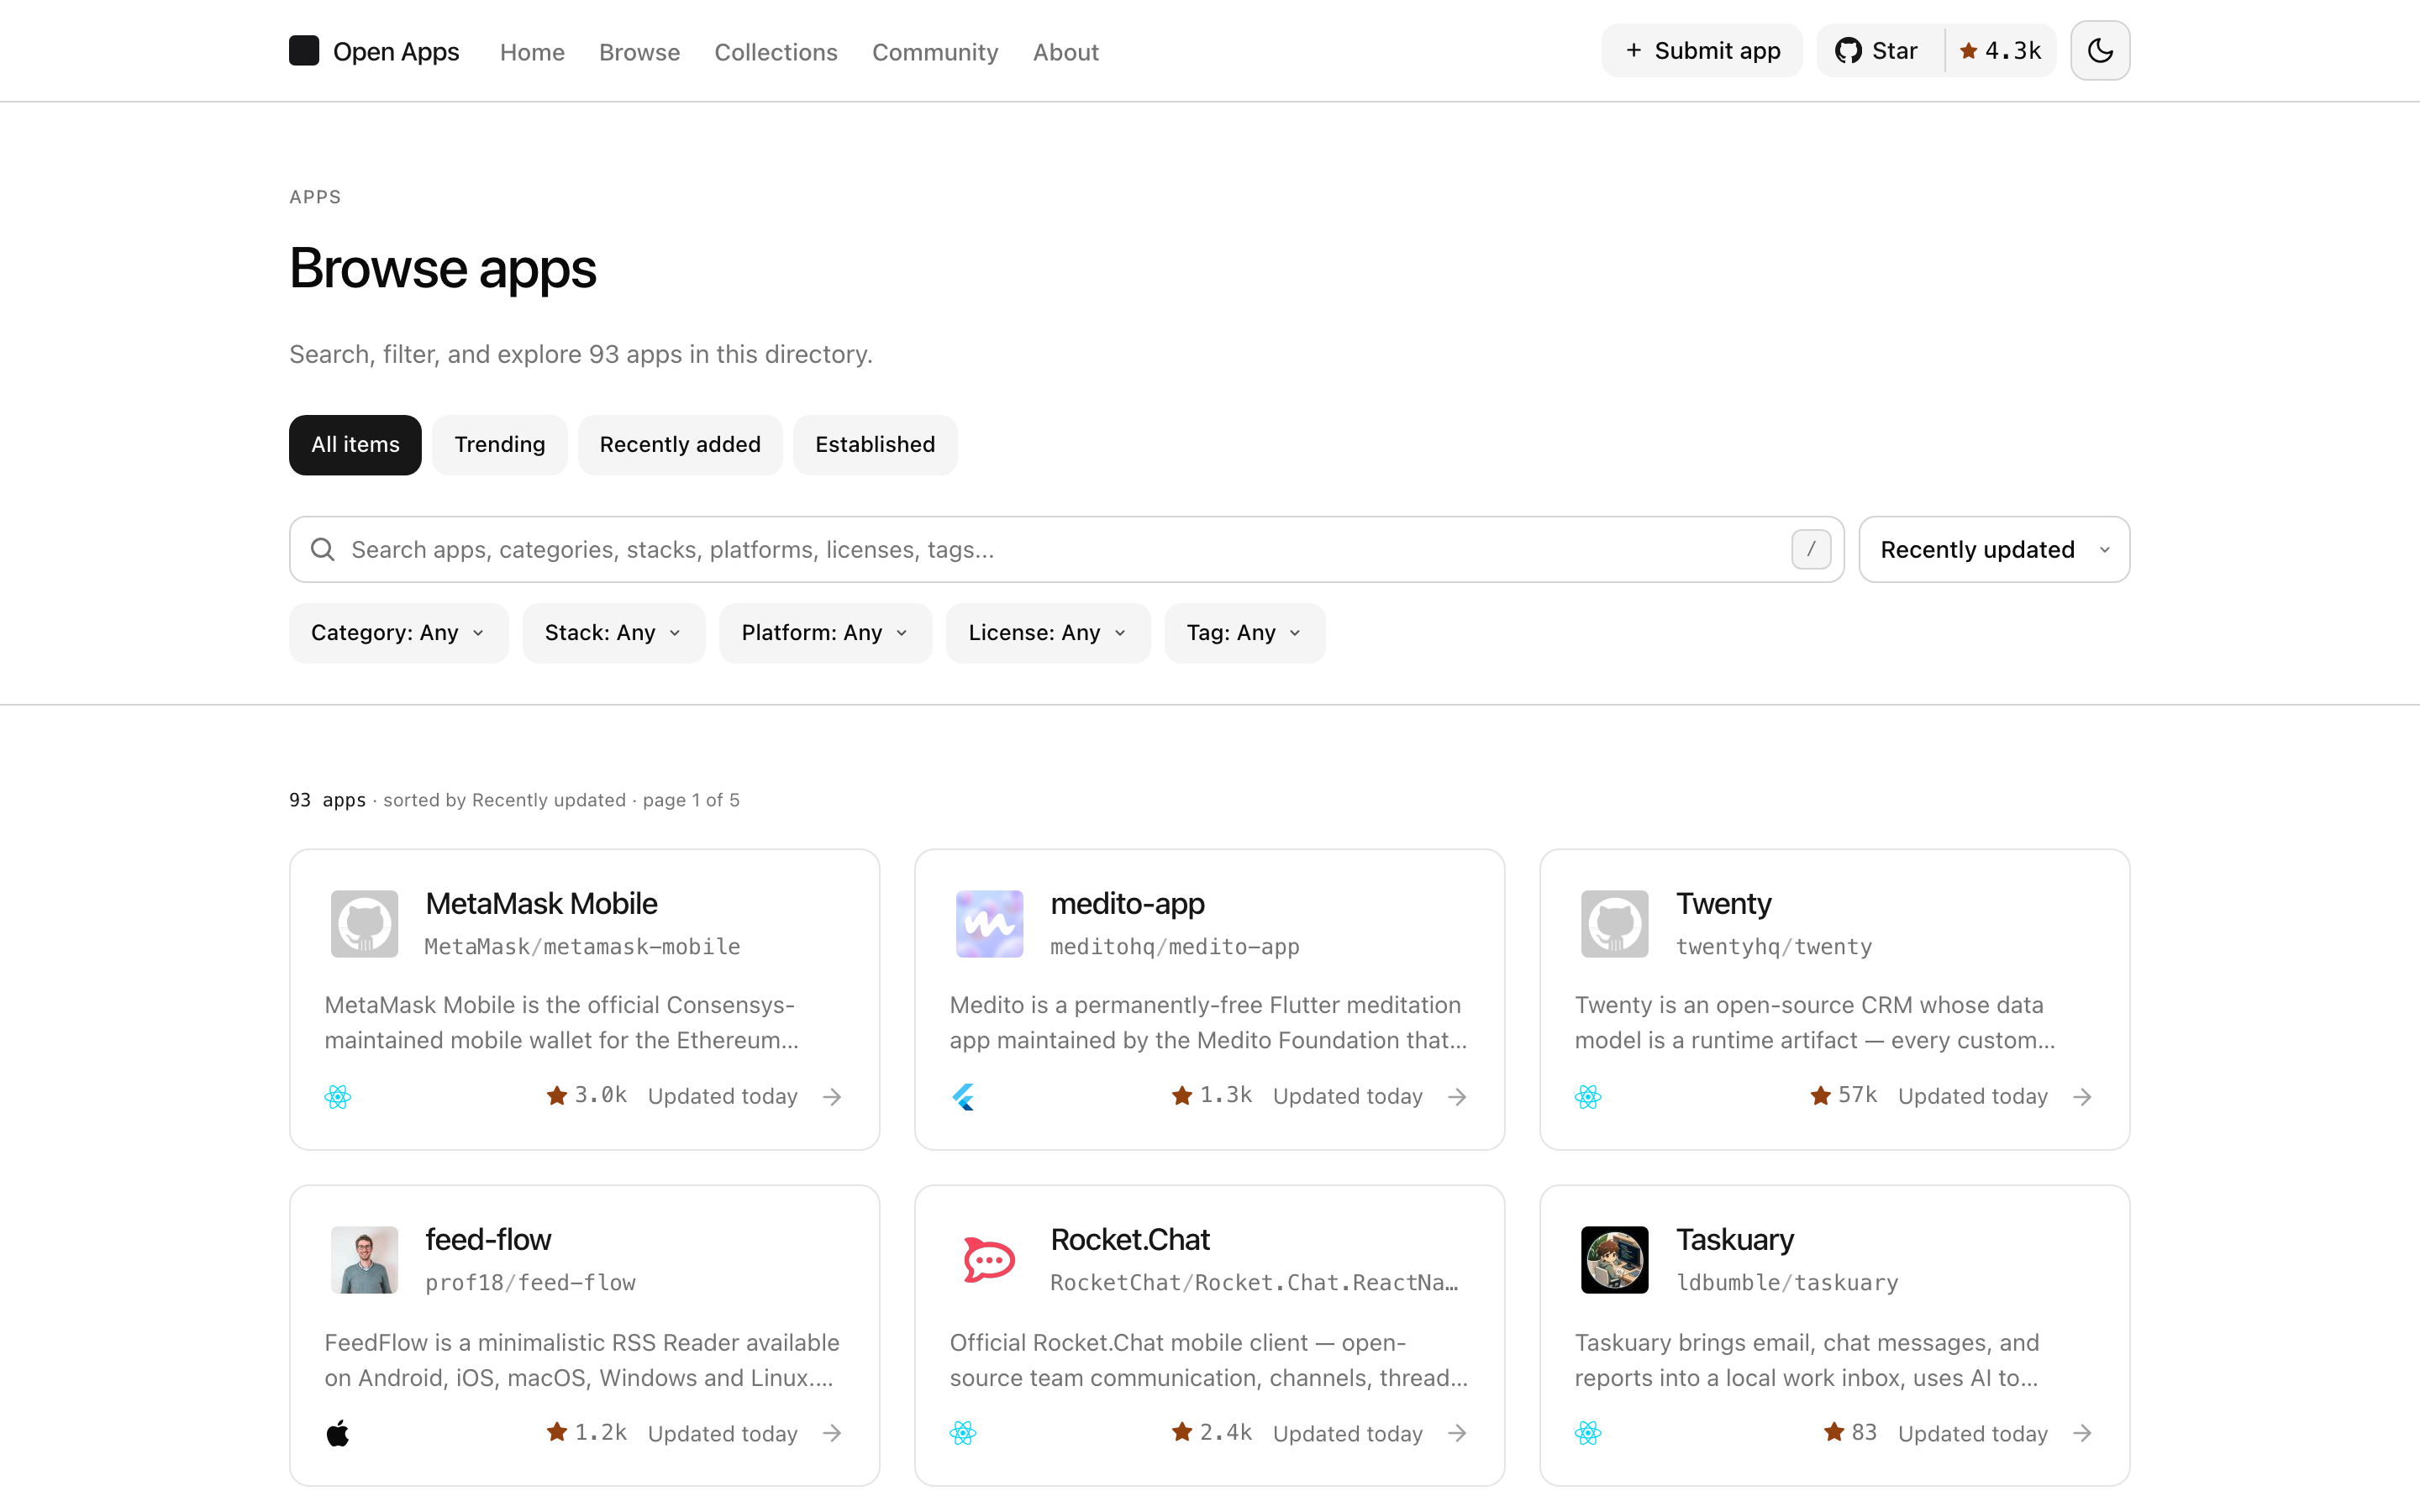Click Twenty title text
The width and height of the screenshot is (2420, 1512).
pos(1724,904)
